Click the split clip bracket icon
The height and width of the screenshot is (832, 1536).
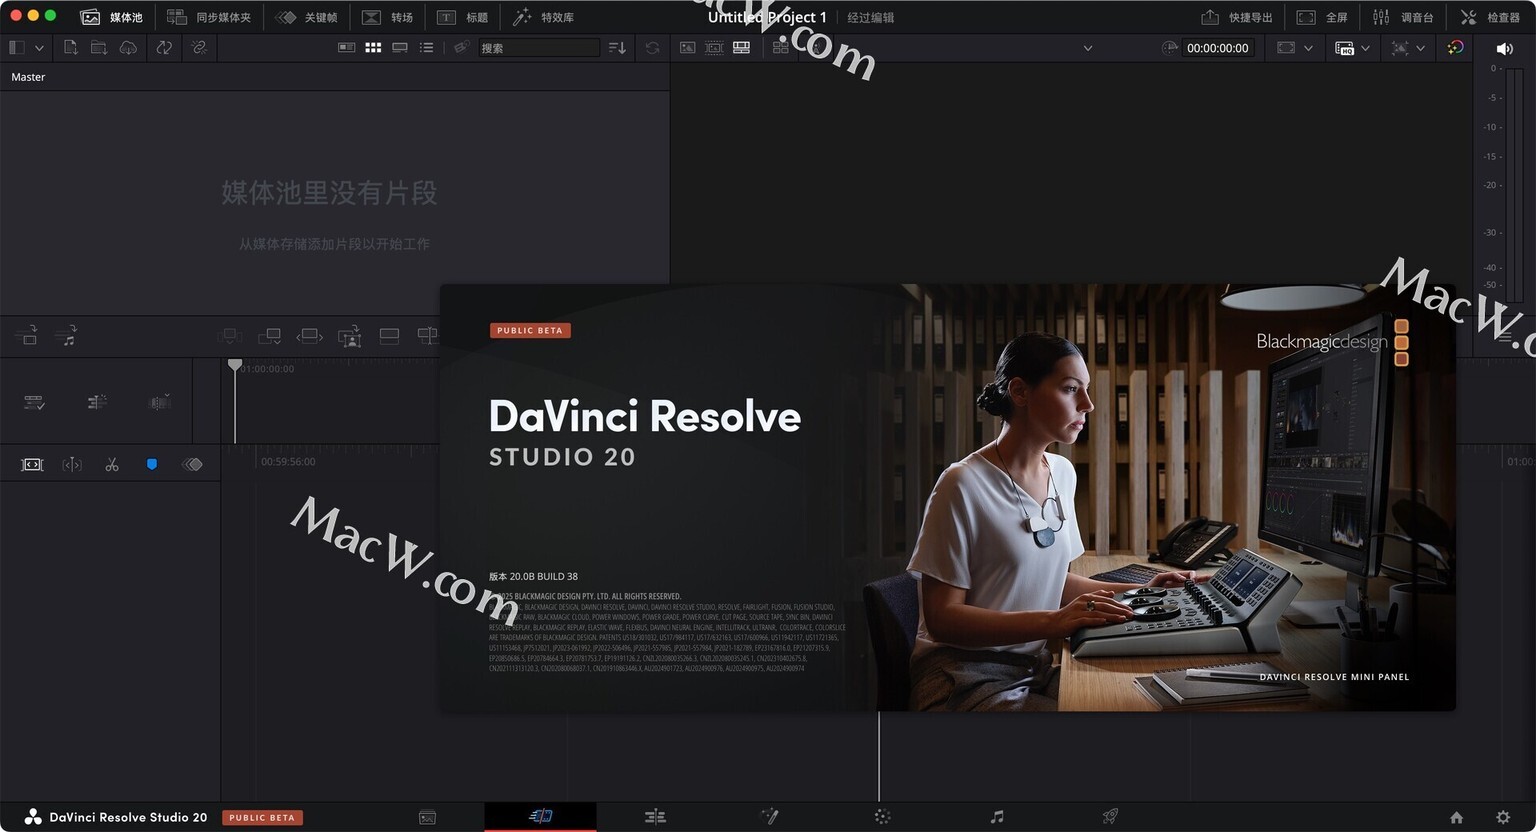[72, 464]
